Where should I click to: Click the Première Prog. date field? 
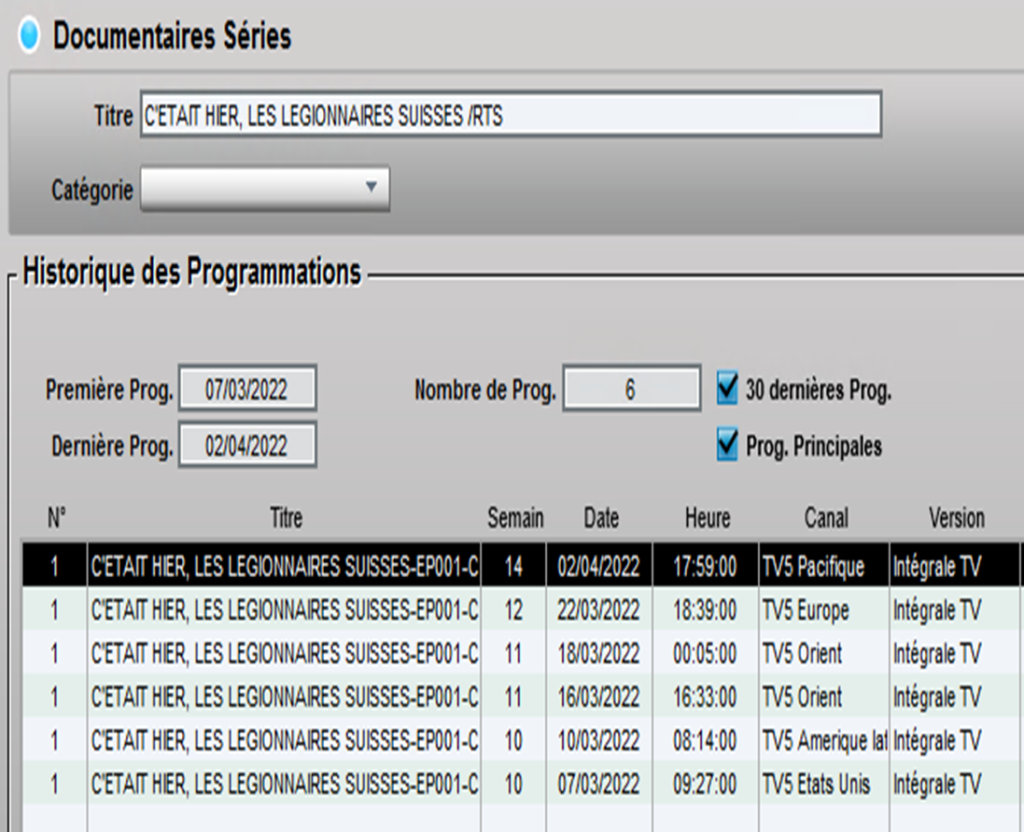pyautogui.click(x=248, y=389)
